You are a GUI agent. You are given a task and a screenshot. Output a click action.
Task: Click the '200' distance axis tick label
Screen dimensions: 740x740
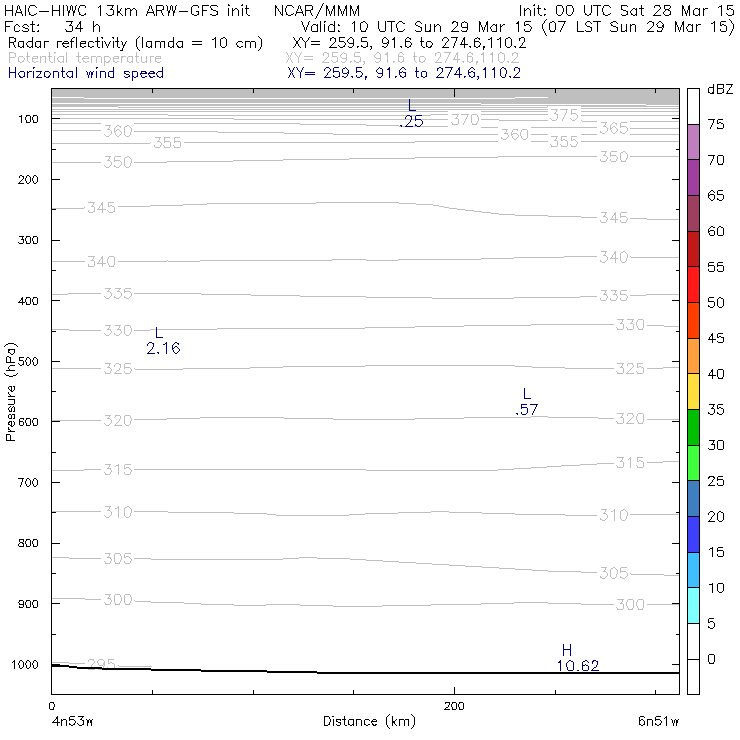point(454,706)
